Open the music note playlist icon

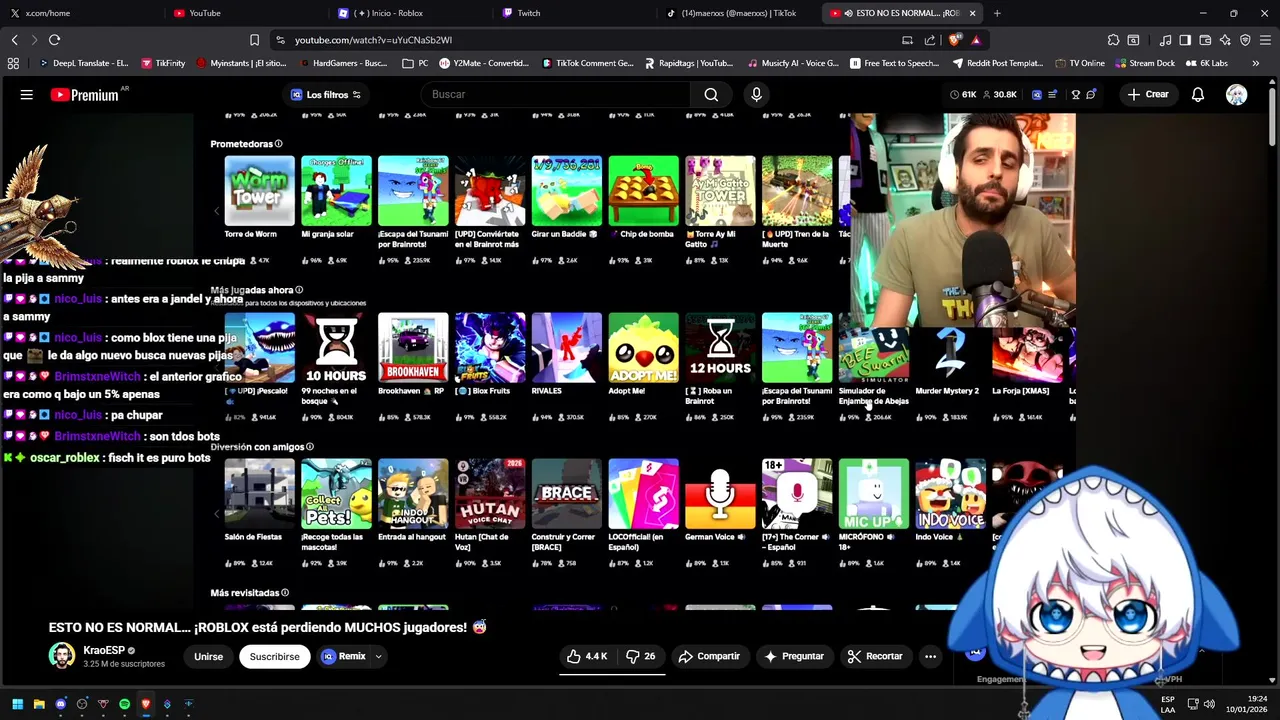pos(1165,40)
